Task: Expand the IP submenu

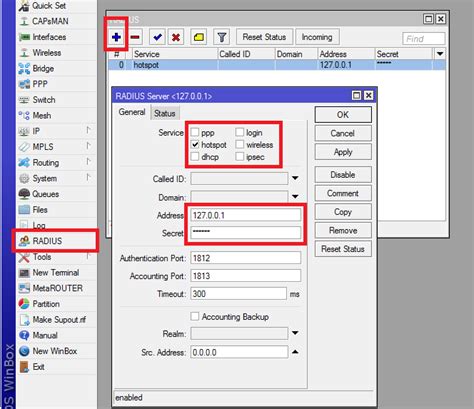Action: [88, 130]
